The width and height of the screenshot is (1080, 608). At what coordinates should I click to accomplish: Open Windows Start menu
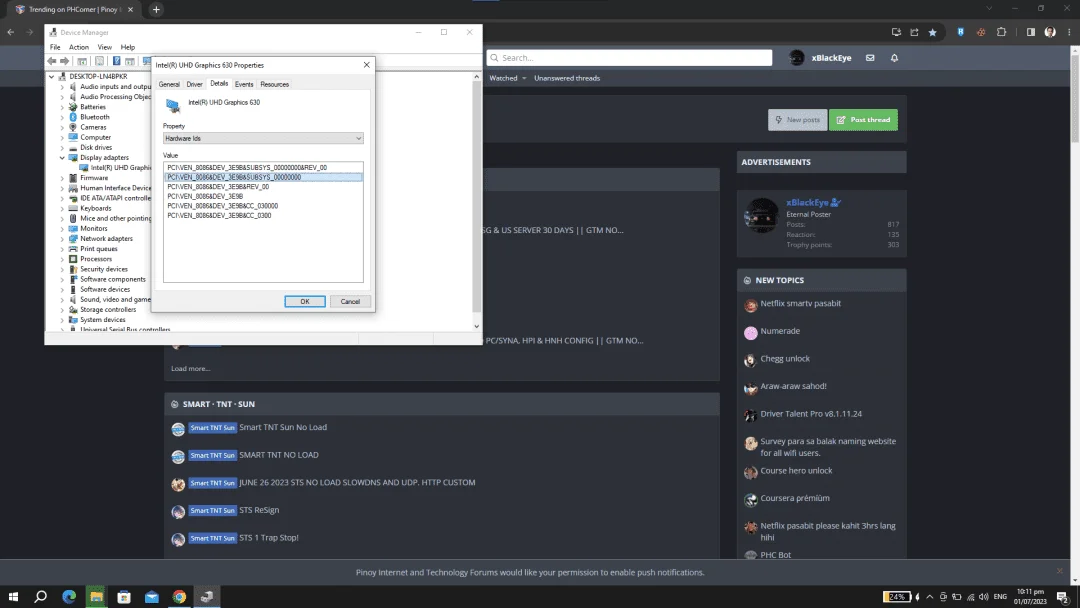pos(13,596)
